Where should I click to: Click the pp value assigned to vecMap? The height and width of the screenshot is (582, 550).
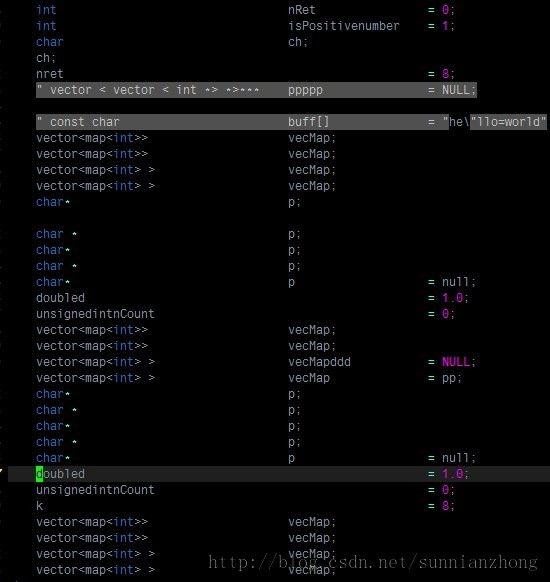click(x=449, y=378)
